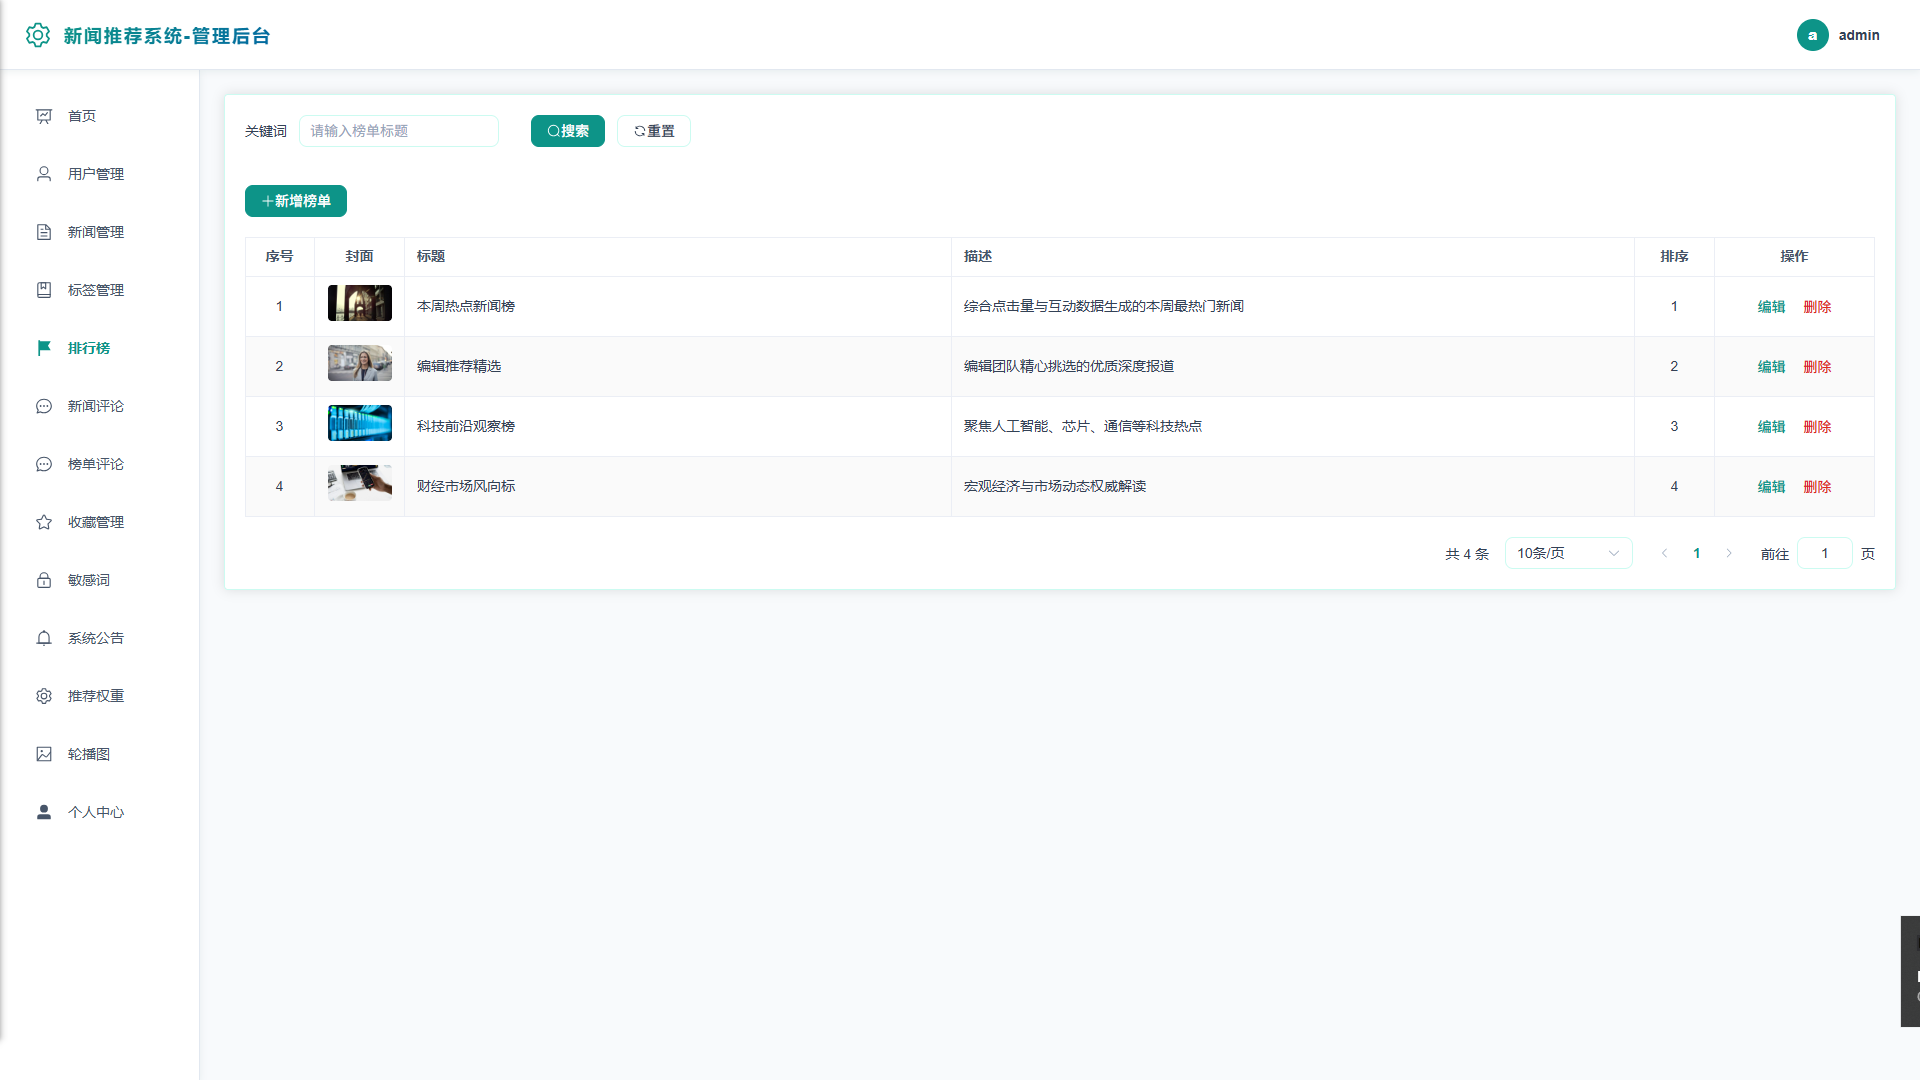Click 重置 to clear the keyword
Screen dimensions: 1920x1080
click(654, 131)
